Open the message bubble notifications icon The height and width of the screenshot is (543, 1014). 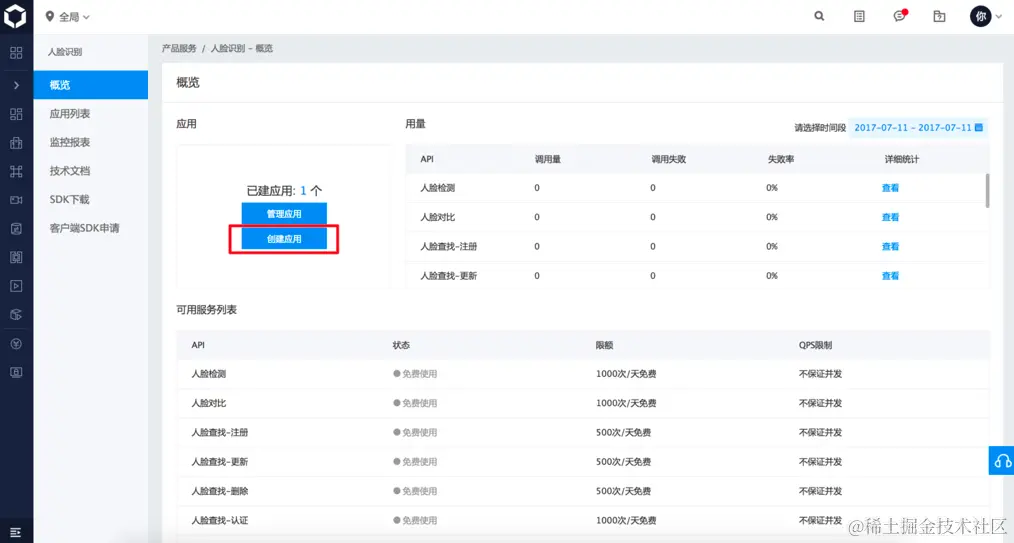[x=900, y=16]
